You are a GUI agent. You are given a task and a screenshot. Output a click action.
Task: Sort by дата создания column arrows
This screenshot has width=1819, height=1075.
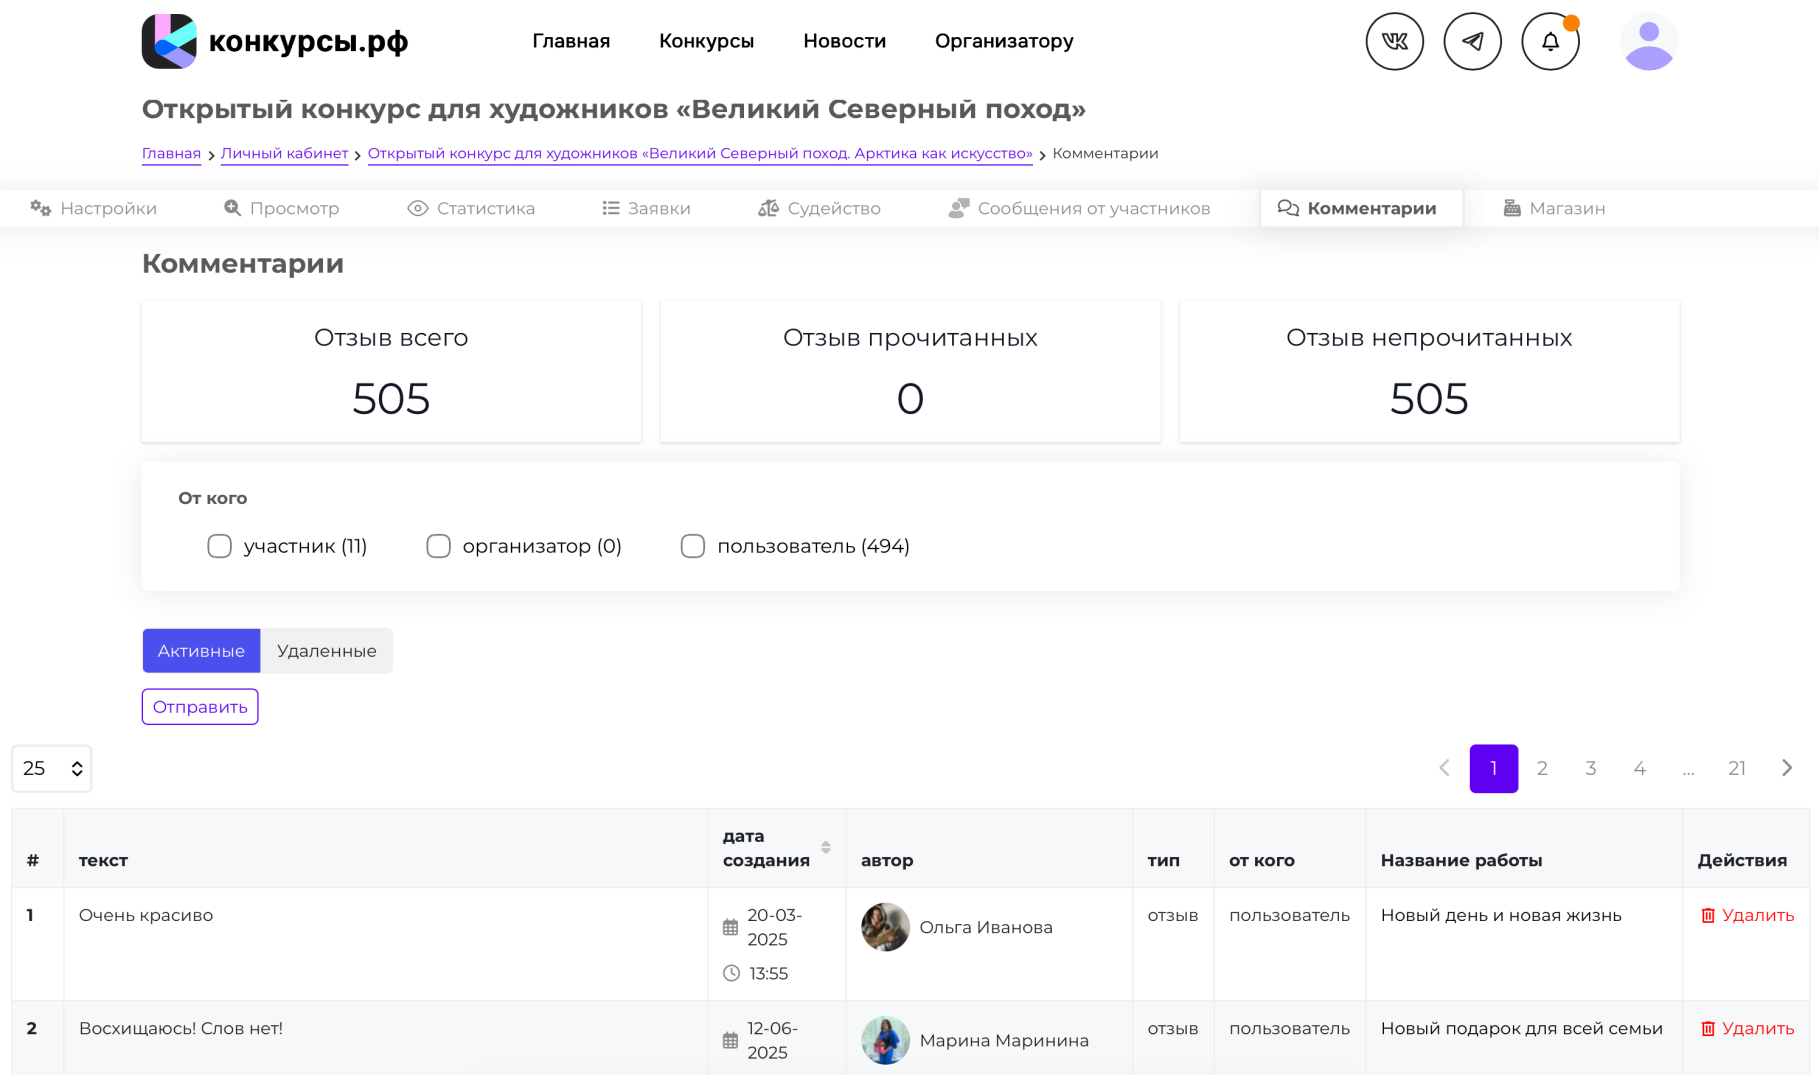(x=825, y=847)
